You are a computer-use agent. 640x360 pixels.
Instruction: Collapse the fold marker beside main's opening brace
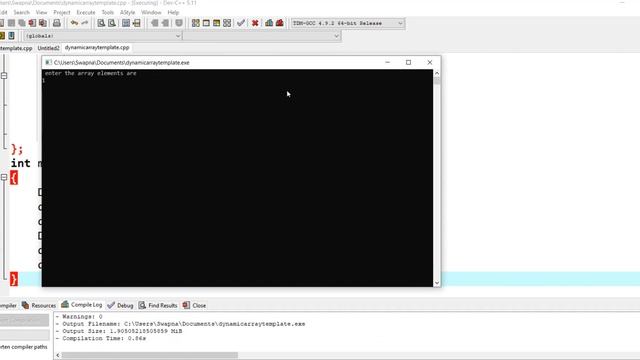[4, 178]
